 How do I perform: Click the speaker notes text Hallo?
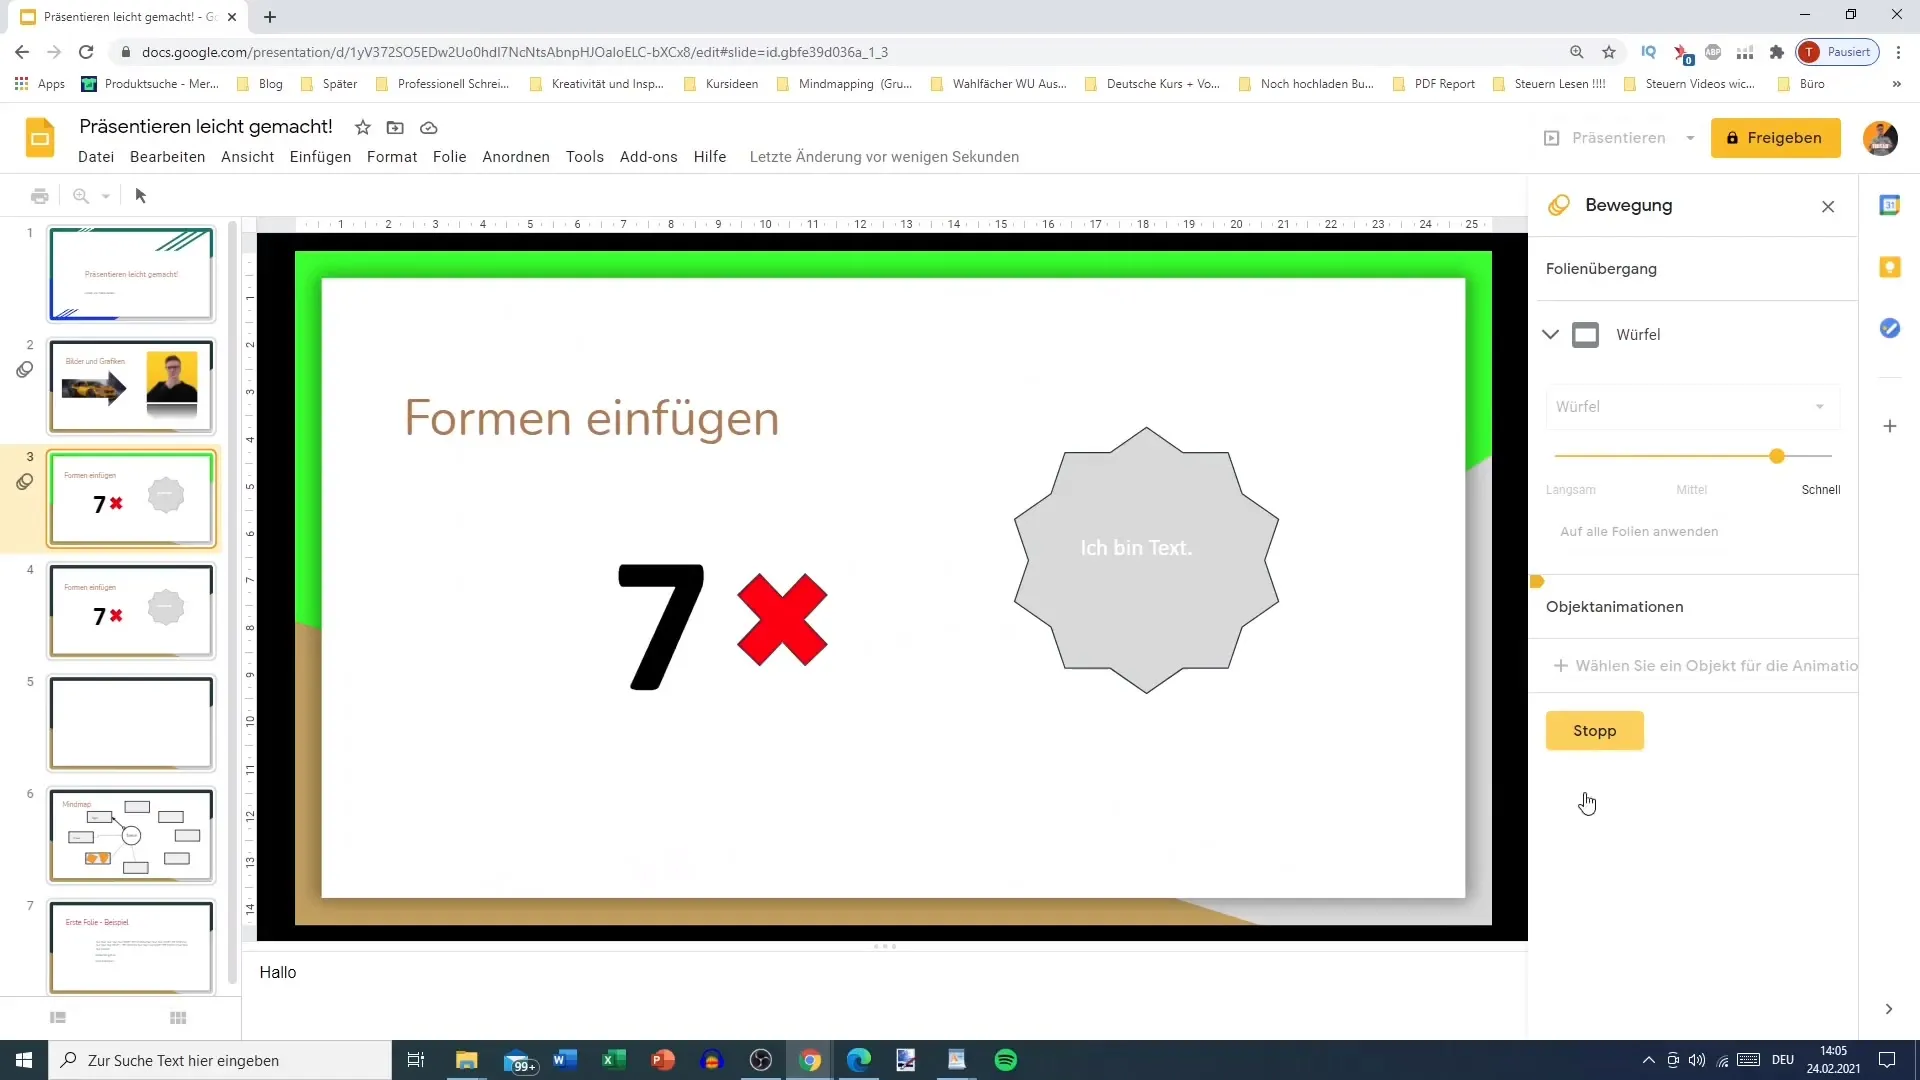pyautogui.click(x=278, y=972)
